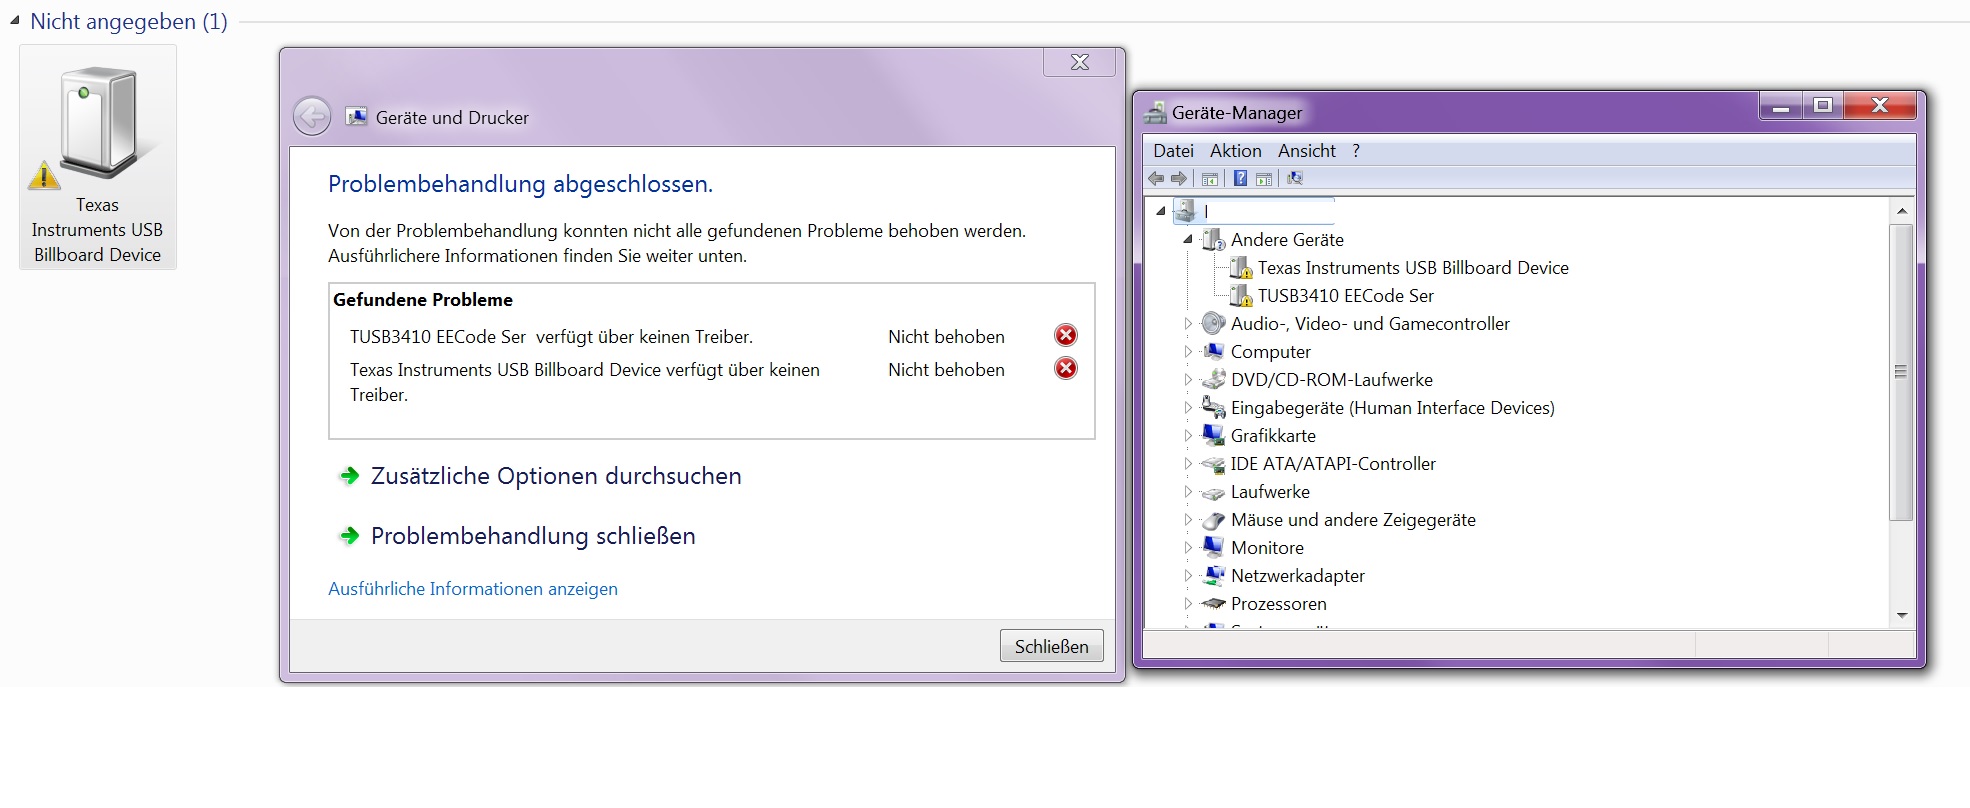This screenshot has width=1970, height=808.
Task: Click the DVD/CD-ROM-Laufwerke disc icon
Action: pos(1213,380)
